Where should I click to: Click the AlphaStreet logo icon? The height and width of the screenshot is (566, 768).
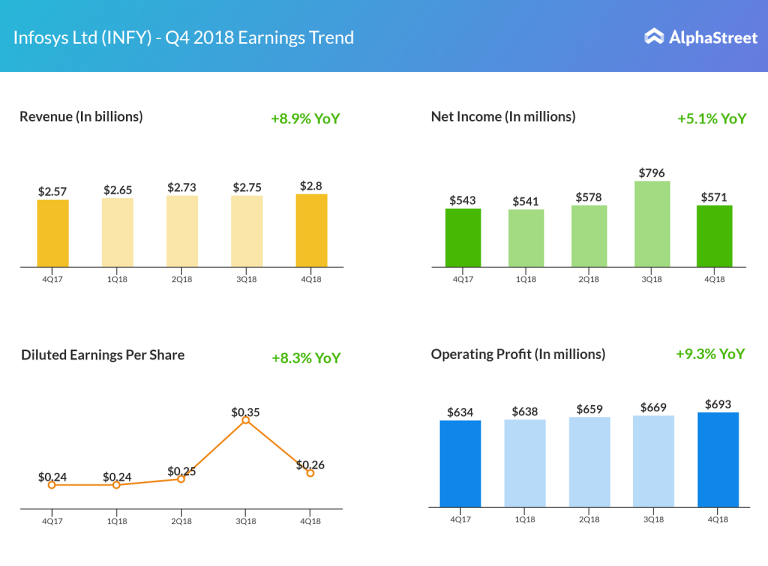(x=654, y=37)
